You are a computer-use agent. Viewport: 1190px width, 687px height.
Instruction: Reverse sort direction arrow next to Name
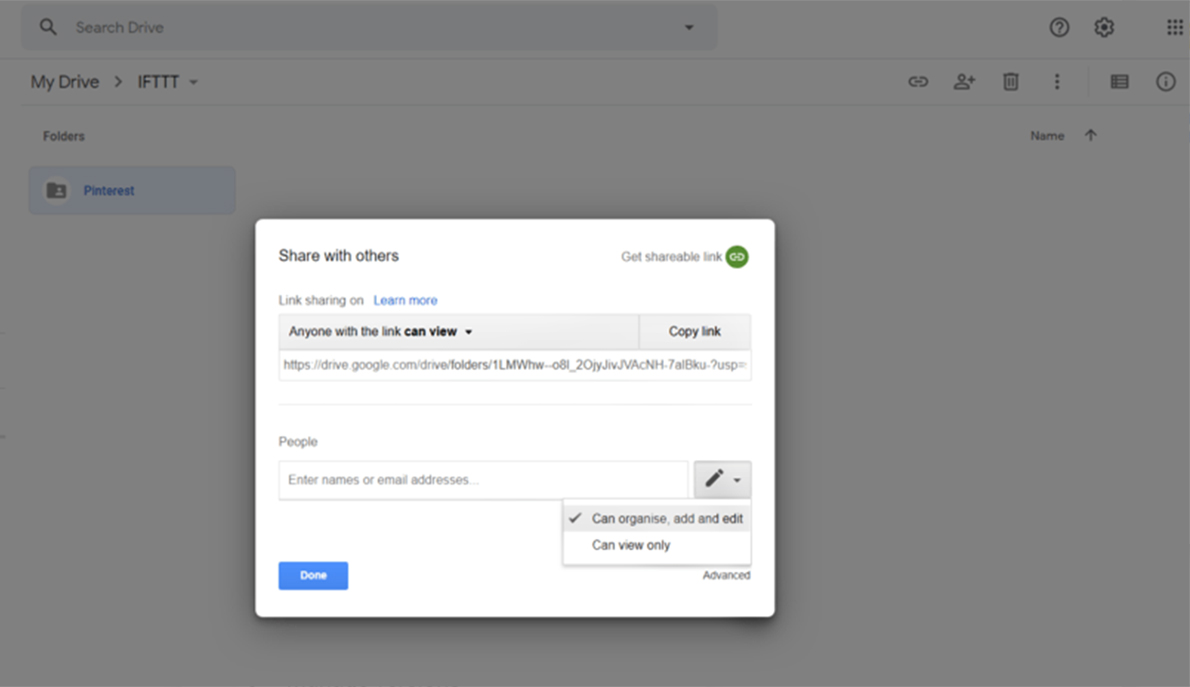pyautogui.click(x=1091, y=135)
